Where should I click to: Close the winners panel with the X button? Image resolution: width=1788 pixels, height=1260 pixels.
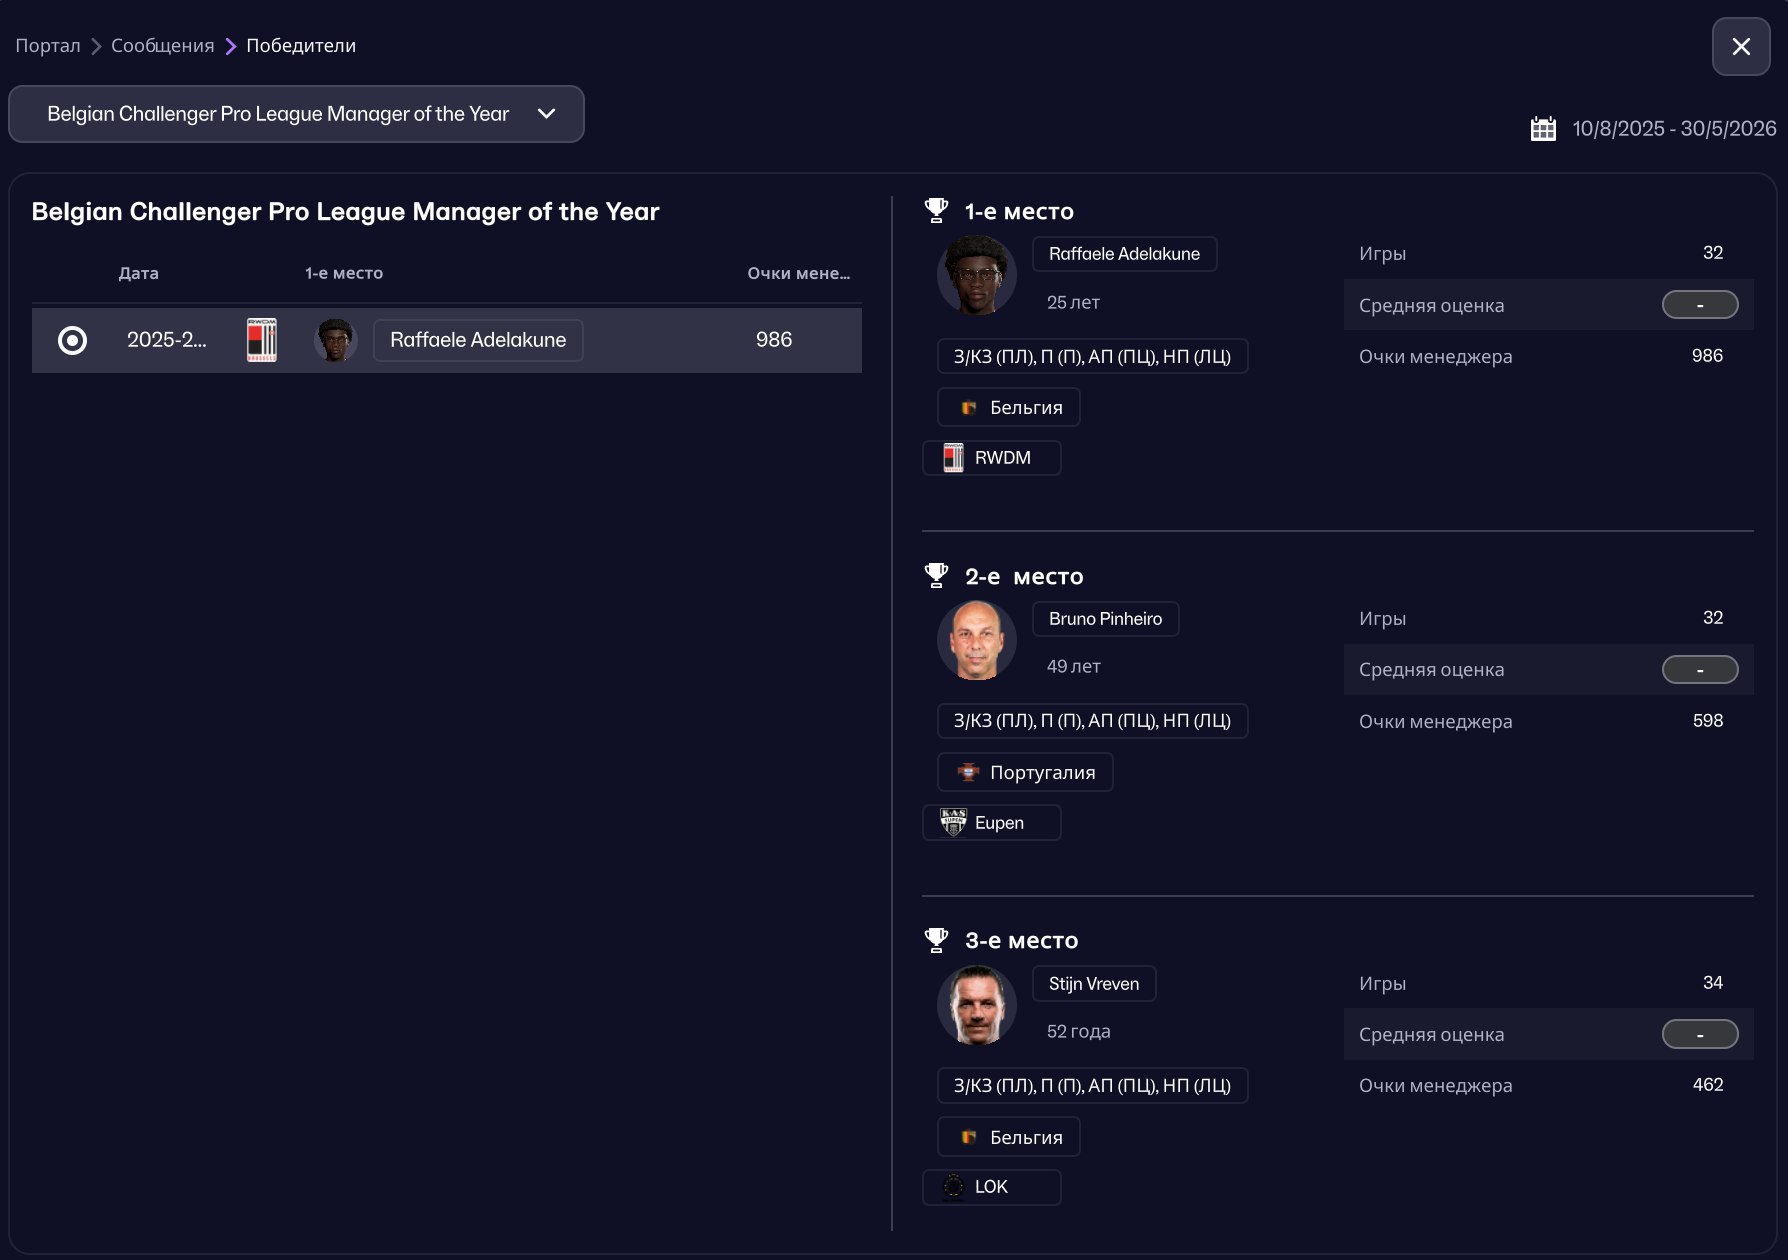1741,47
